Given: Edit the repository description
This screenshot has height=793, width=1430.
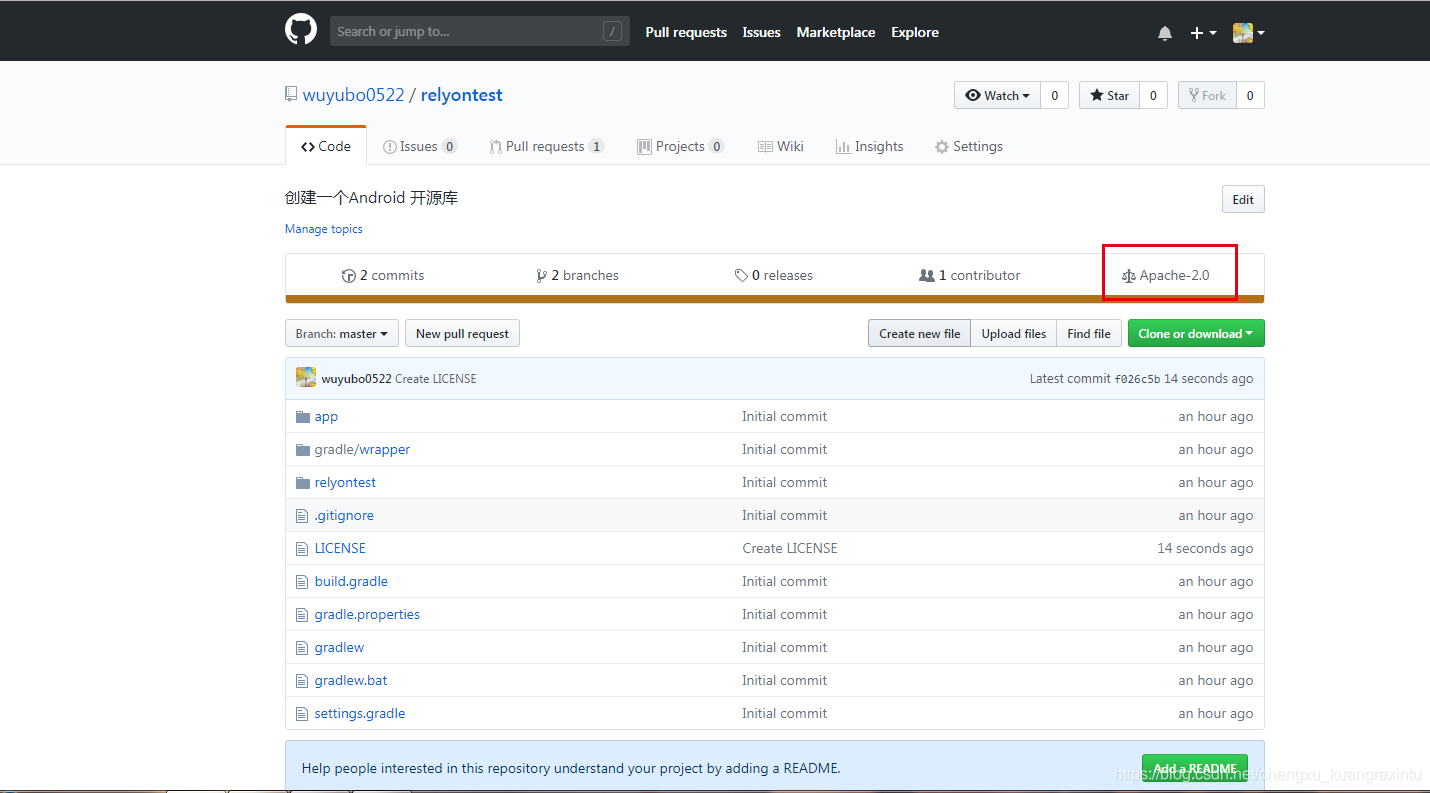Looking at the screenshot, I should point(1243,199).
